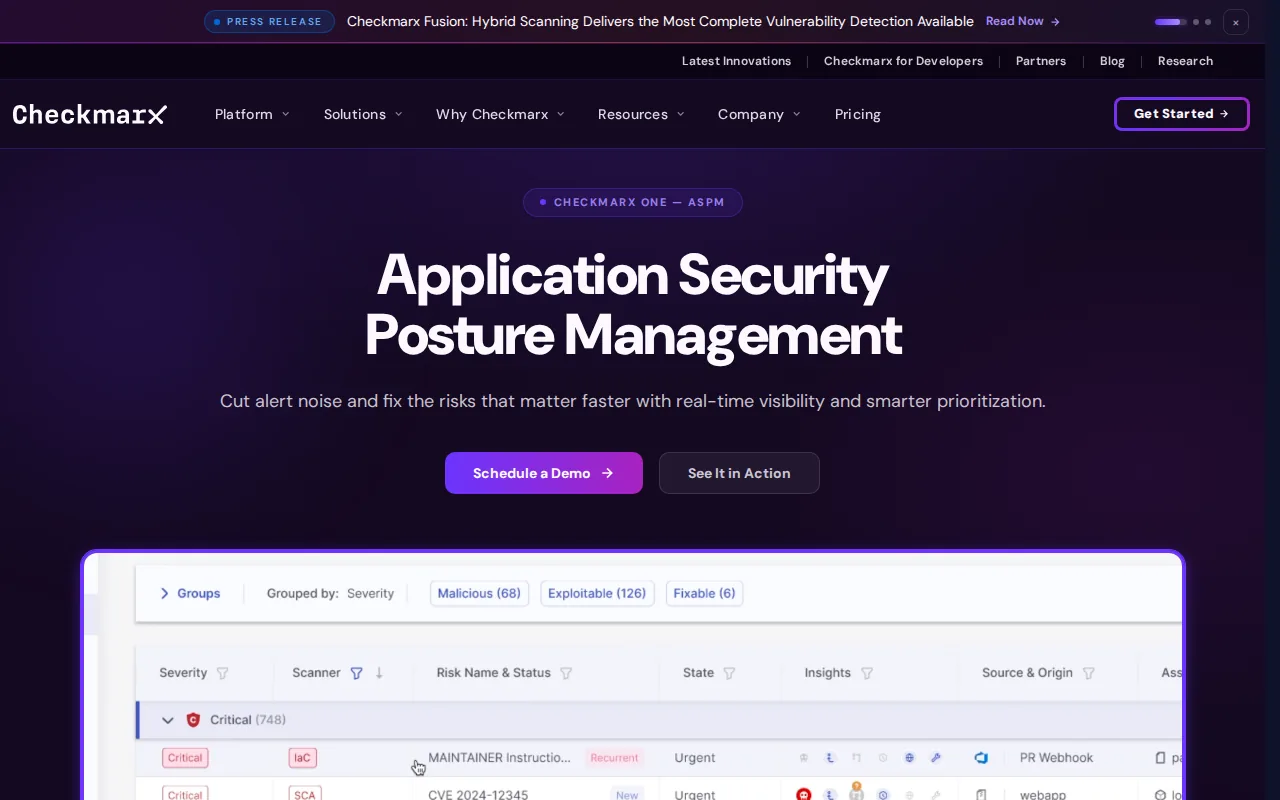Toggle the Exploitable (126) filter chip

(x=597, y=593)
